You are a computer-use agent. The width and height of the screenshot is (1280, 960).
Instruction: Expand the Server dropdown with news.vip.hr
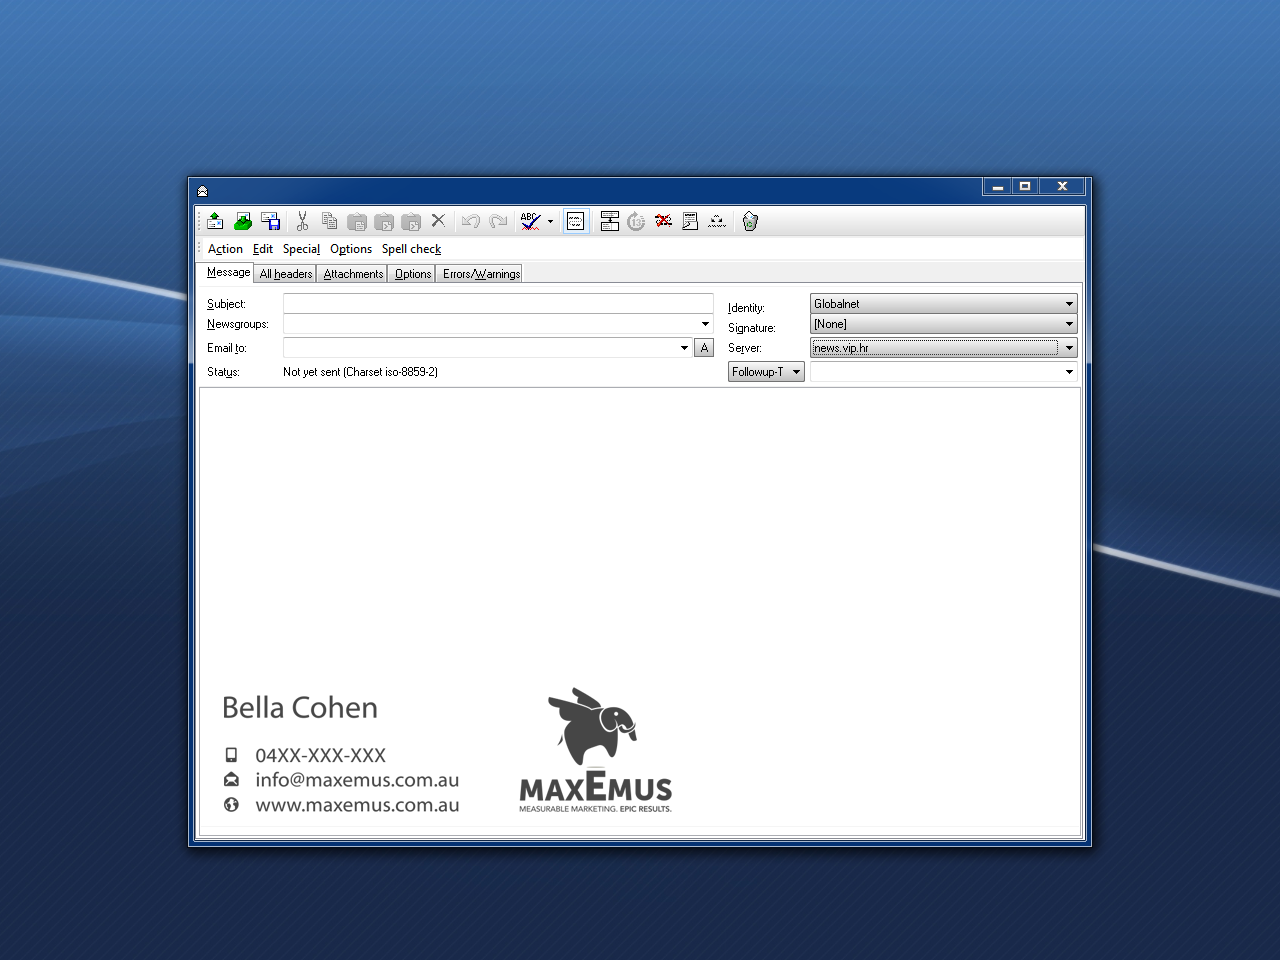(1069, 348)
